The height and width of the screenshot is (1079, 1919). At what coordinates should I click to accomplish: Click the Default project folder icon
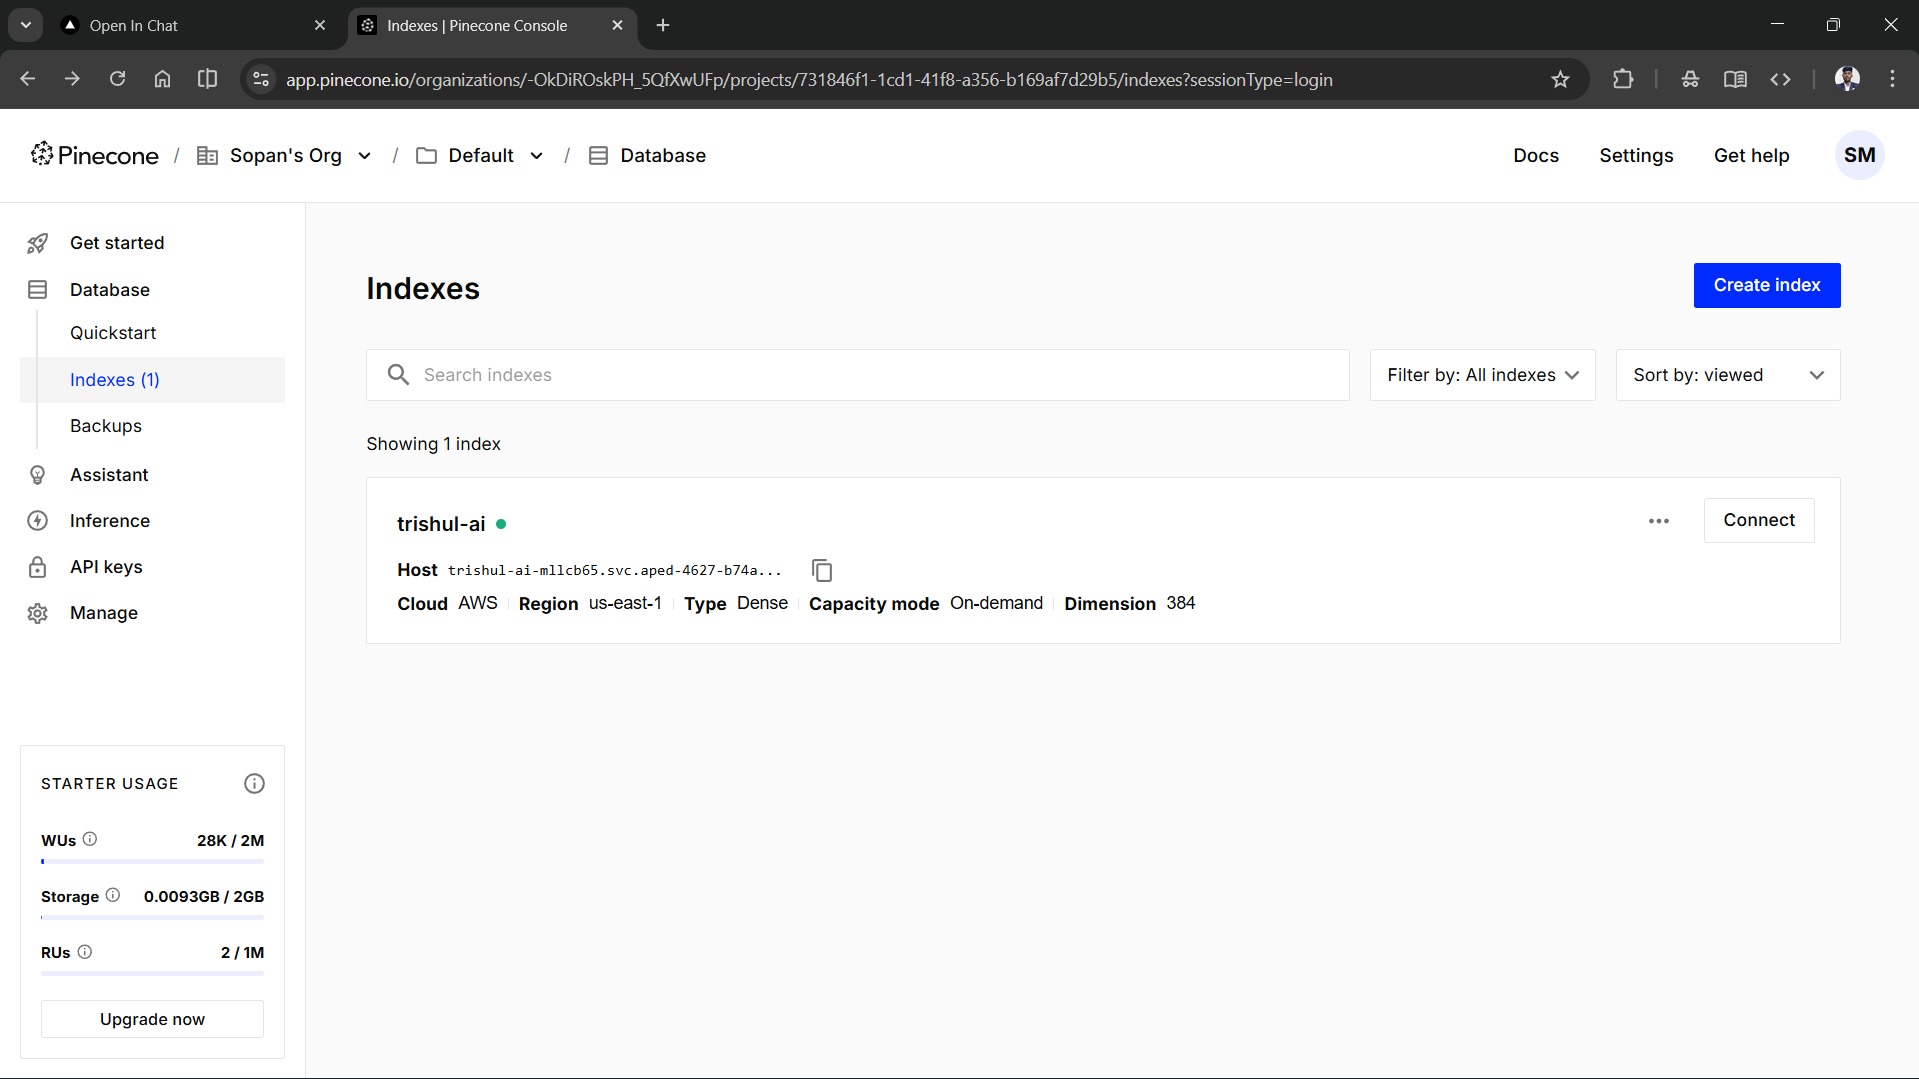point(426,155)
